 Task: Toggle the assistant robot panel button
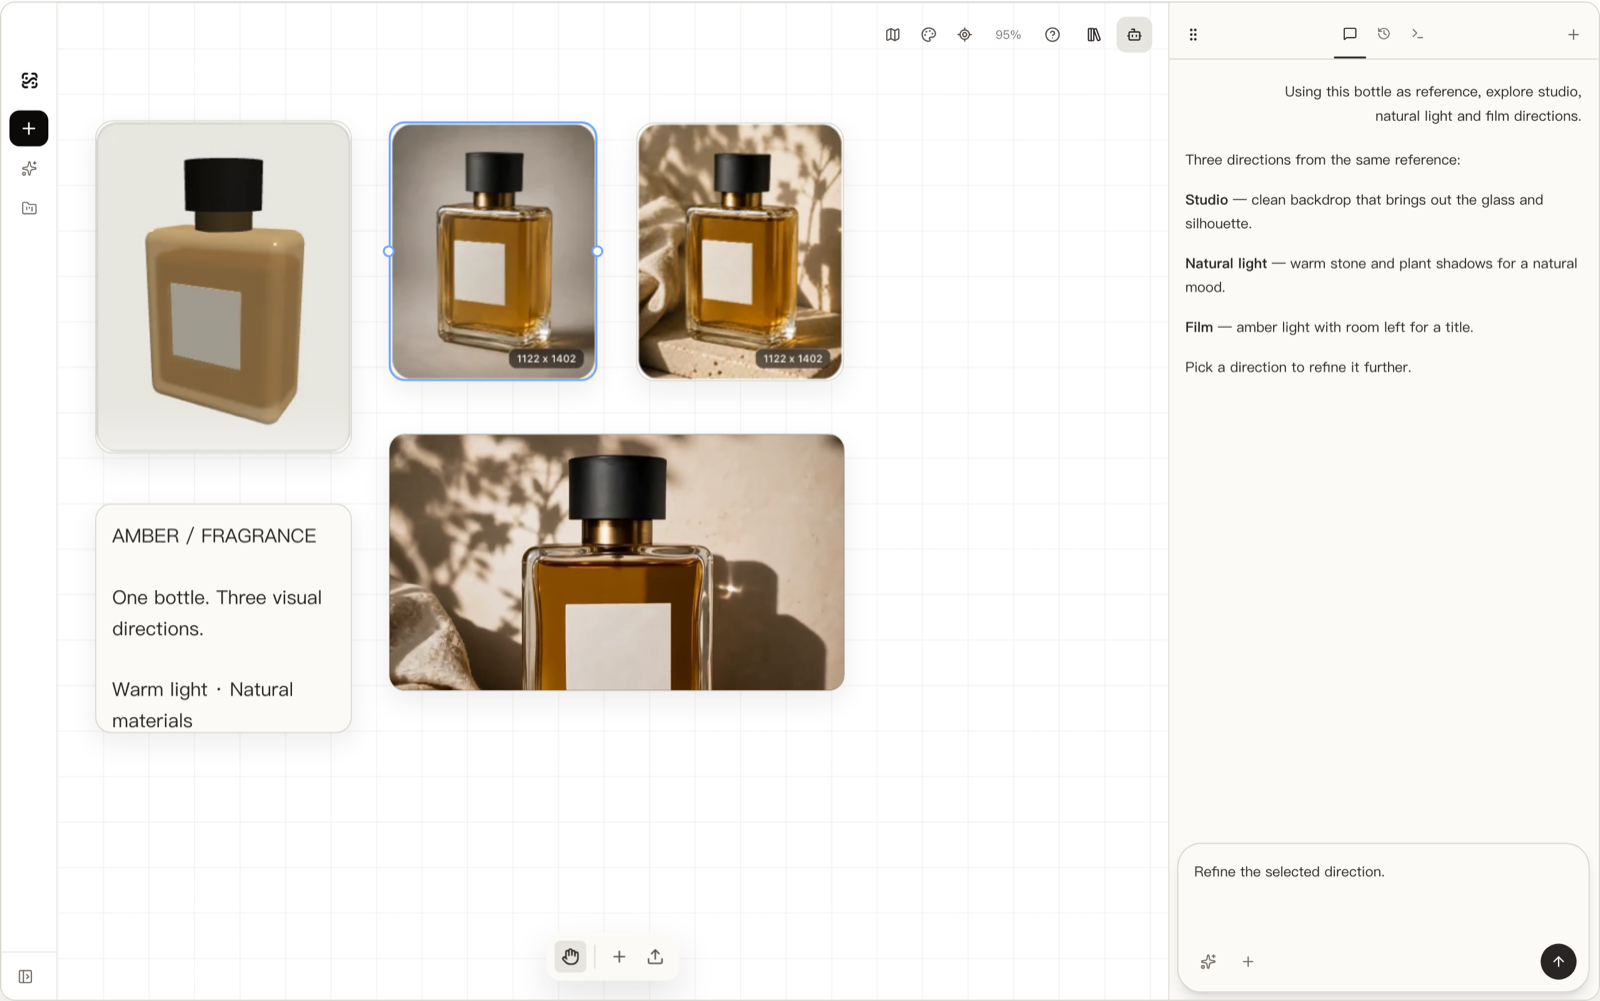pos(1134,35)
